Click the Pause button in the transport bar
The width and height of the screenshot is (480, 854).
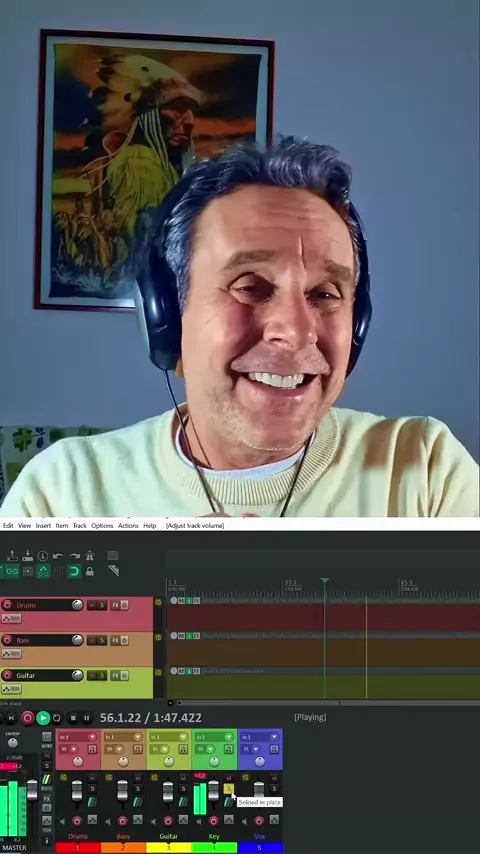(86, 718)
